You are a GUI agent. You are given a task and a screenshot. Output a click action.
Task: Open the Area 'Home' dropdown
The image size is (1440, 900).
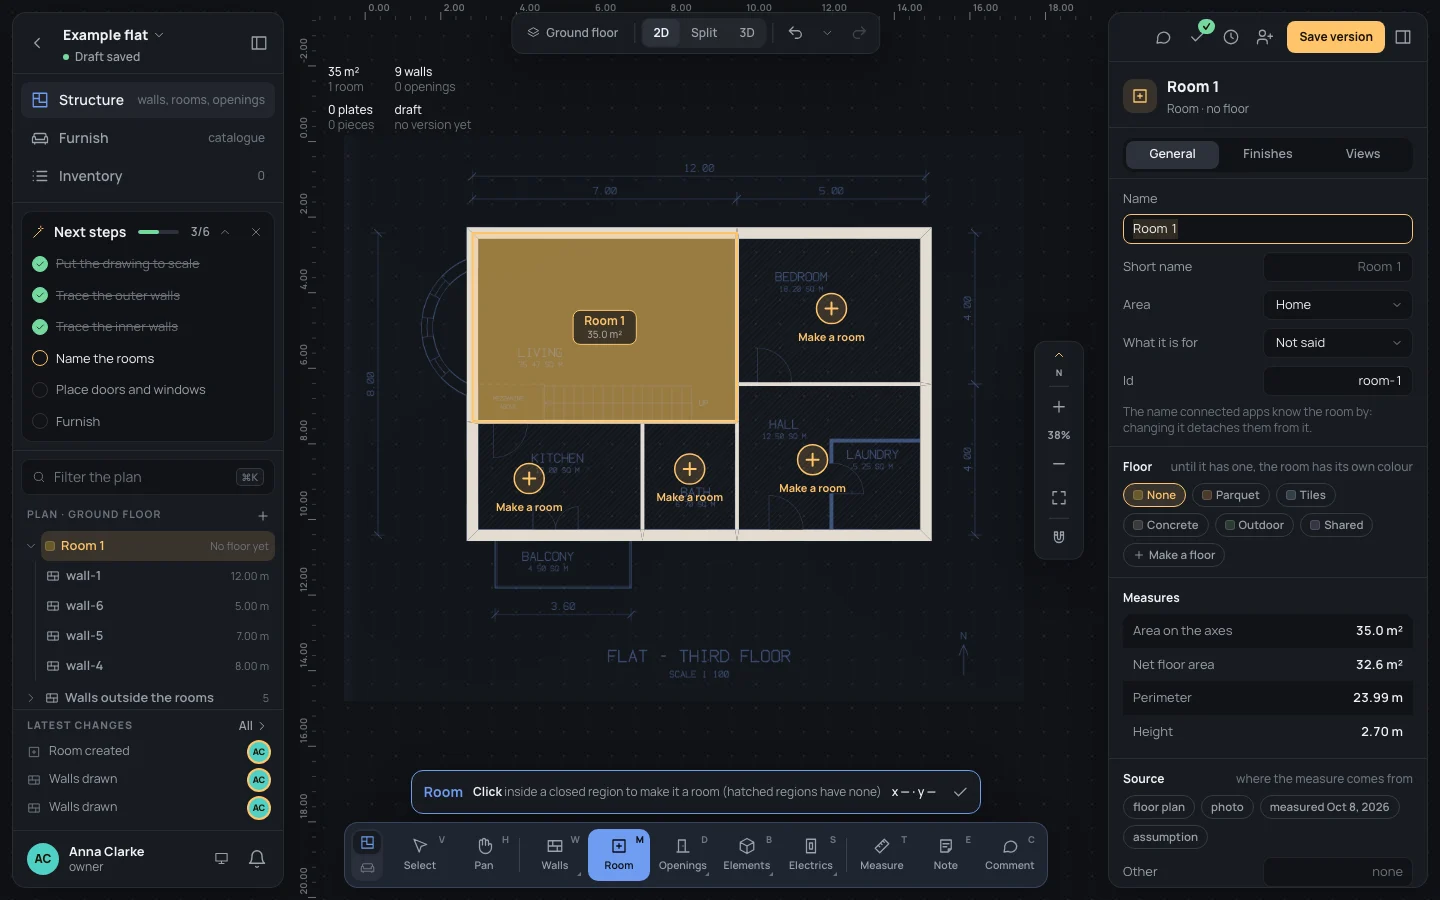[x=1338, y=305]
